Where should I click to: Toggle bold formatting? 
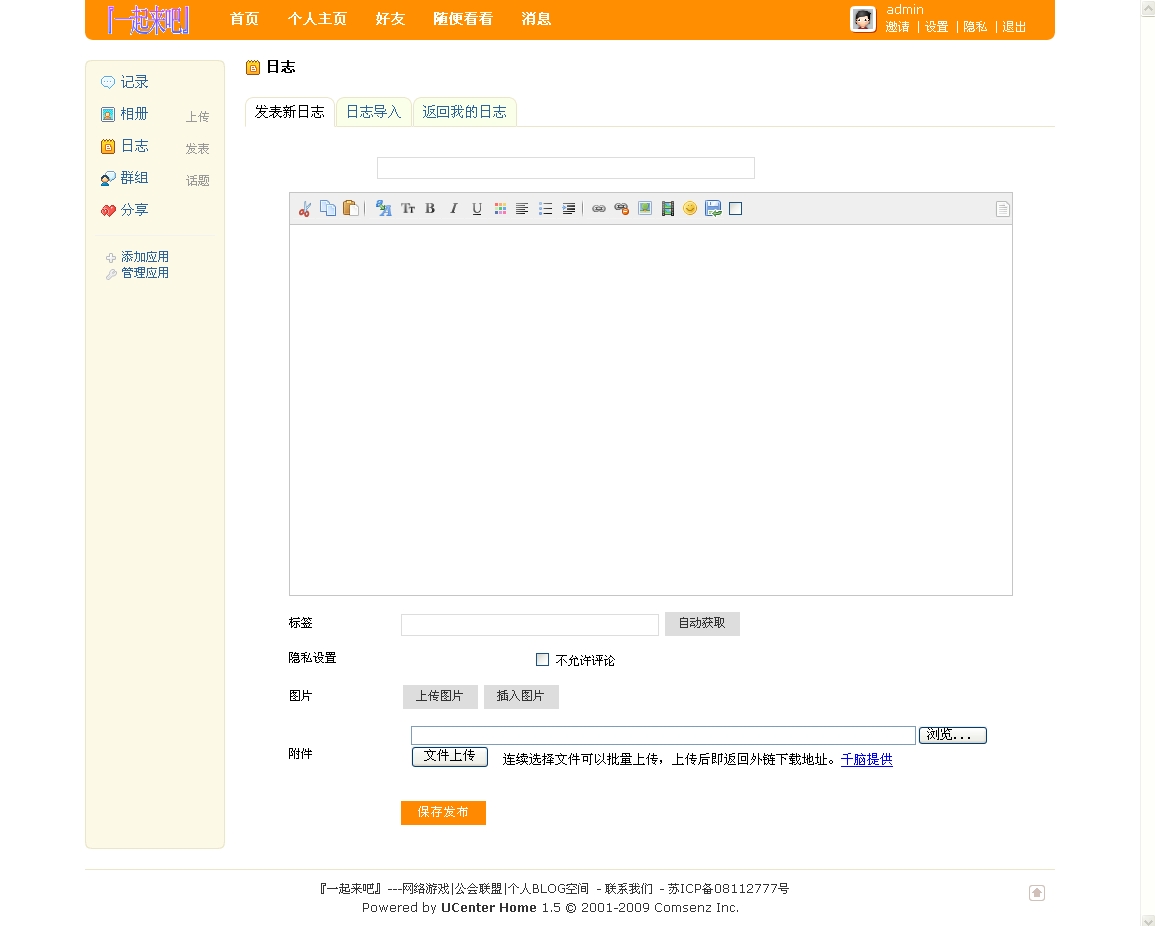point(430,208)
